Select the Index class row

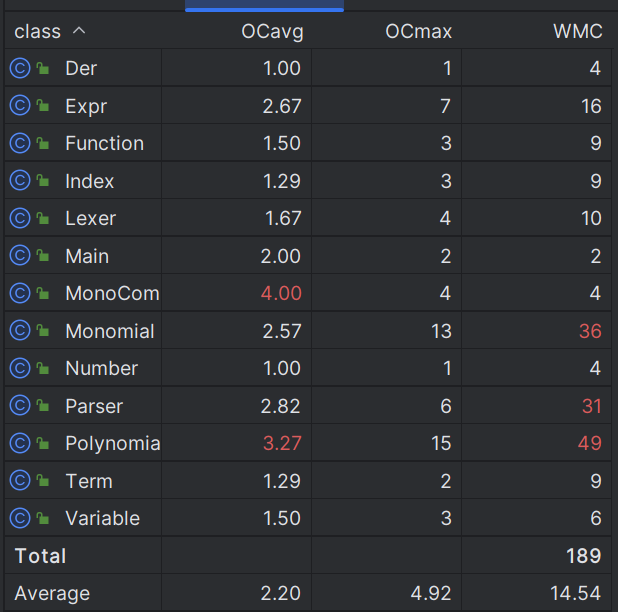308,181
